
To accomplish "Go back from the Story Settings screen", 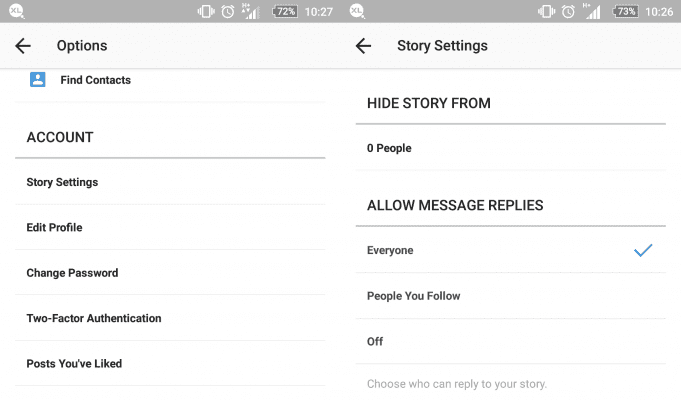I will (363, 46).
